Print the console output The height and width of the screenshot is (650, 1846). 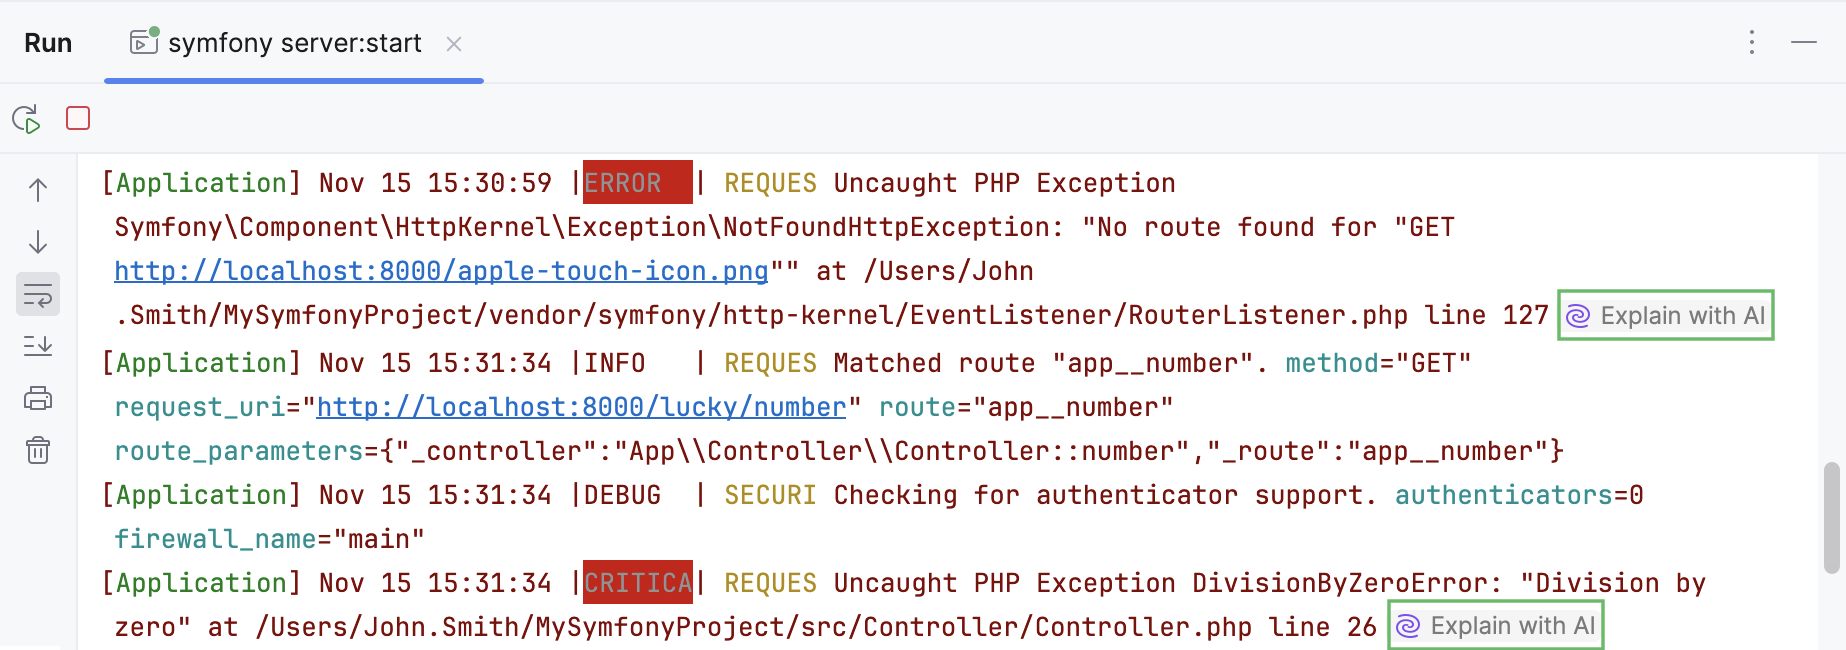click(38, 398)
